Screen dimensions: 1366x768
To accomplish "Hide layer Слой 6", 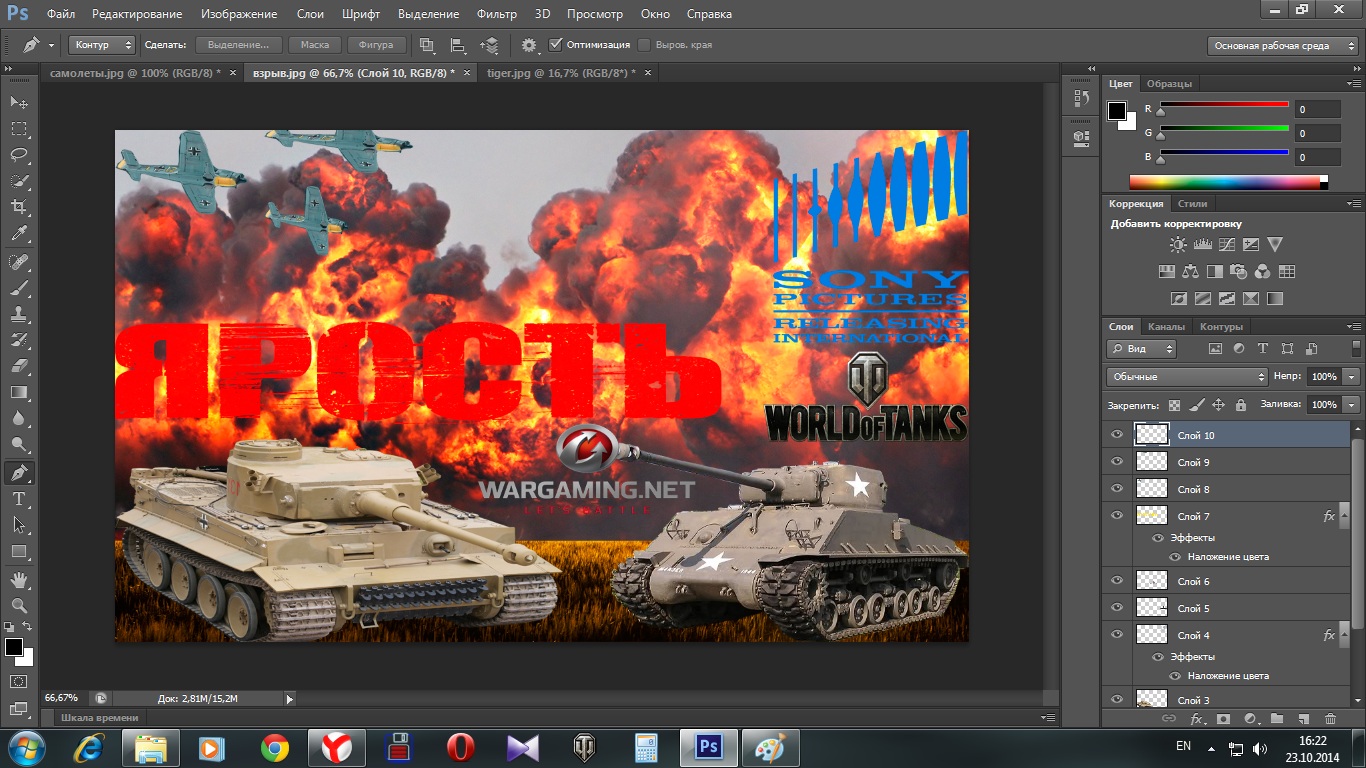I will click(x=1117, y=580).
